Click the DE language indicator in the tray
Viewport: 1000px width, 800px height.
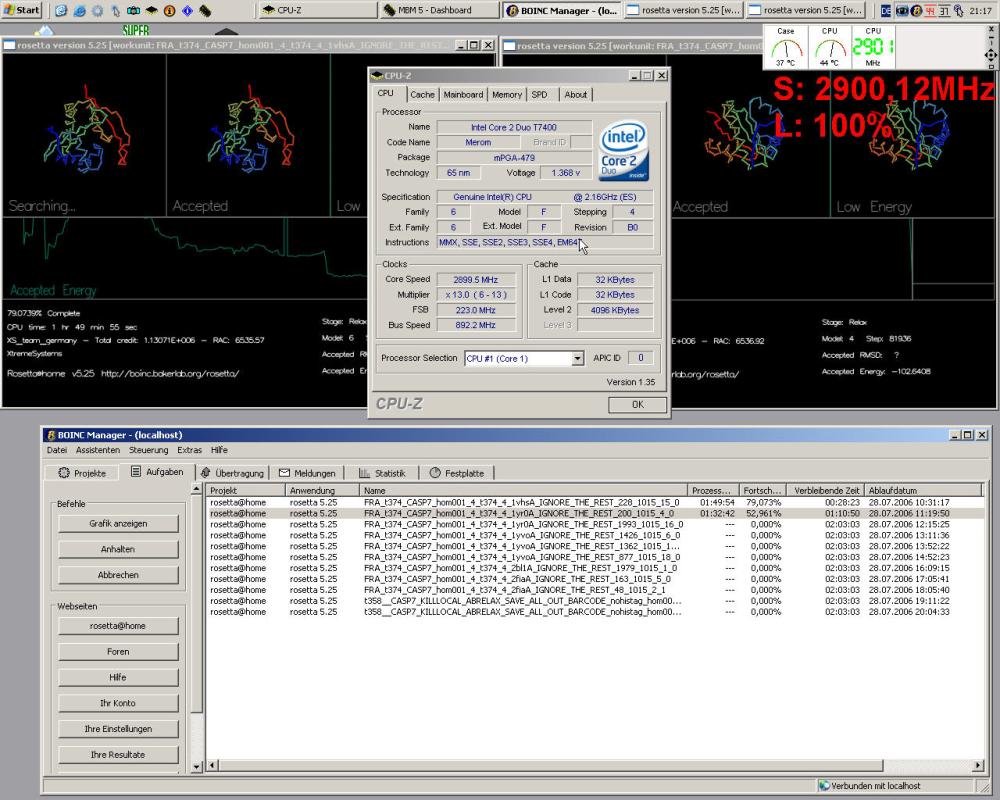click(x=886, y=10)
